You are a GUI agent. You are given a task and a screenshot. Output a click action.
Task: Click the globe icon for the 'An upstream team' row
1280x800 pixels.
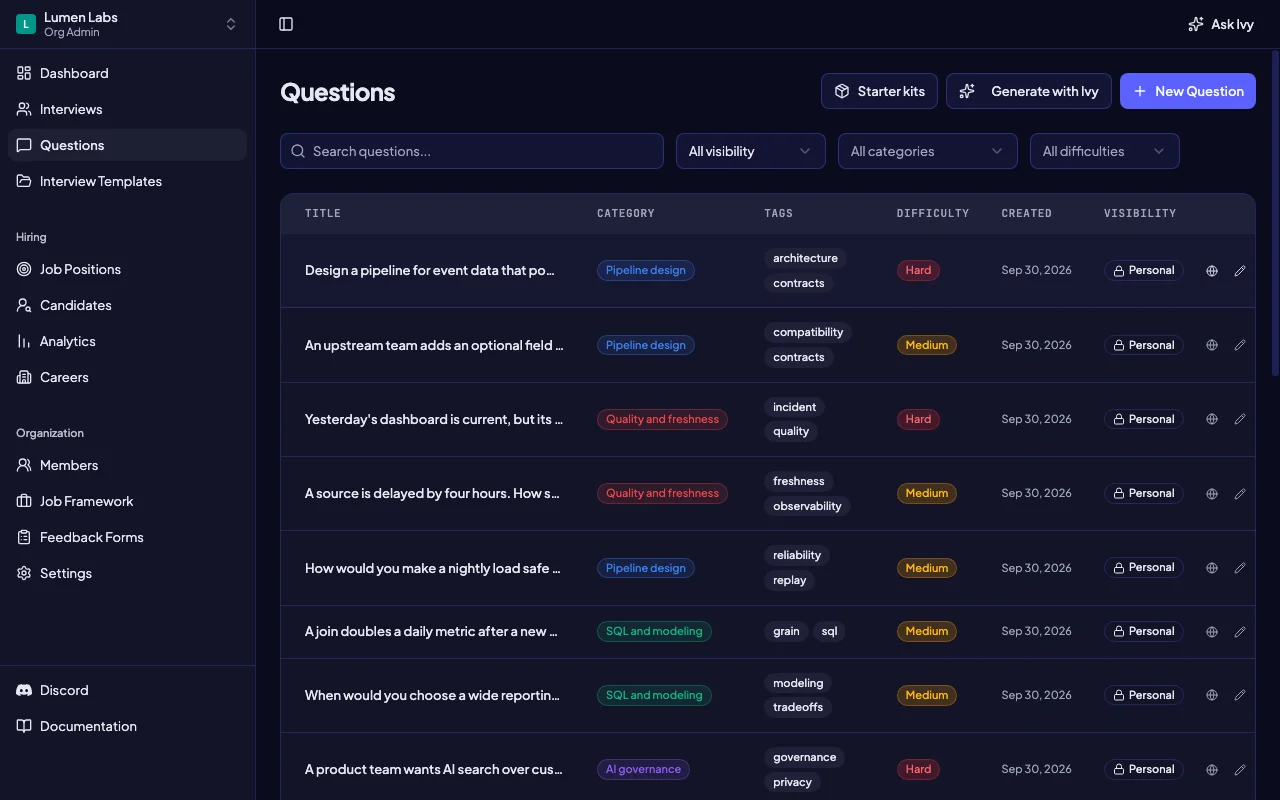click(1212, 345)
